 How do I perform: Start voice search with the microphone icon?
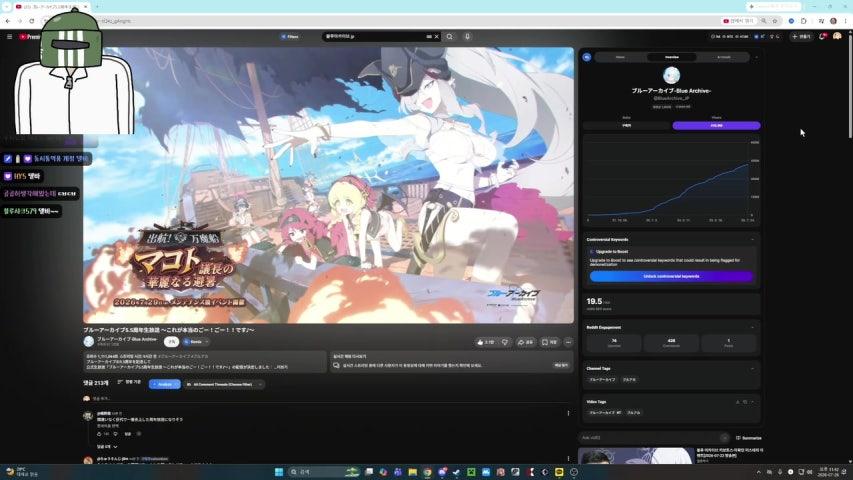tap(467, 36)
